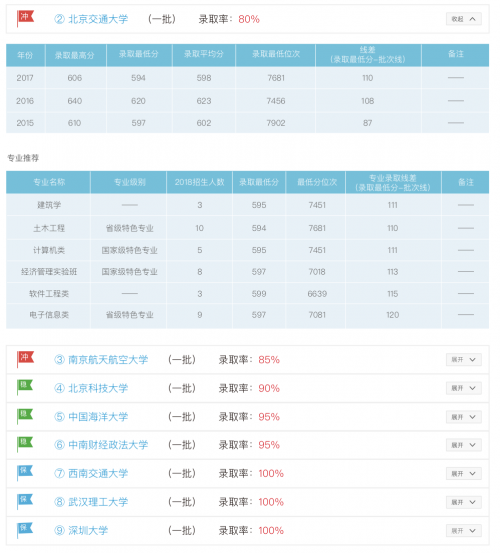Click the 2018招生人数 column header

tap(200, 182)
